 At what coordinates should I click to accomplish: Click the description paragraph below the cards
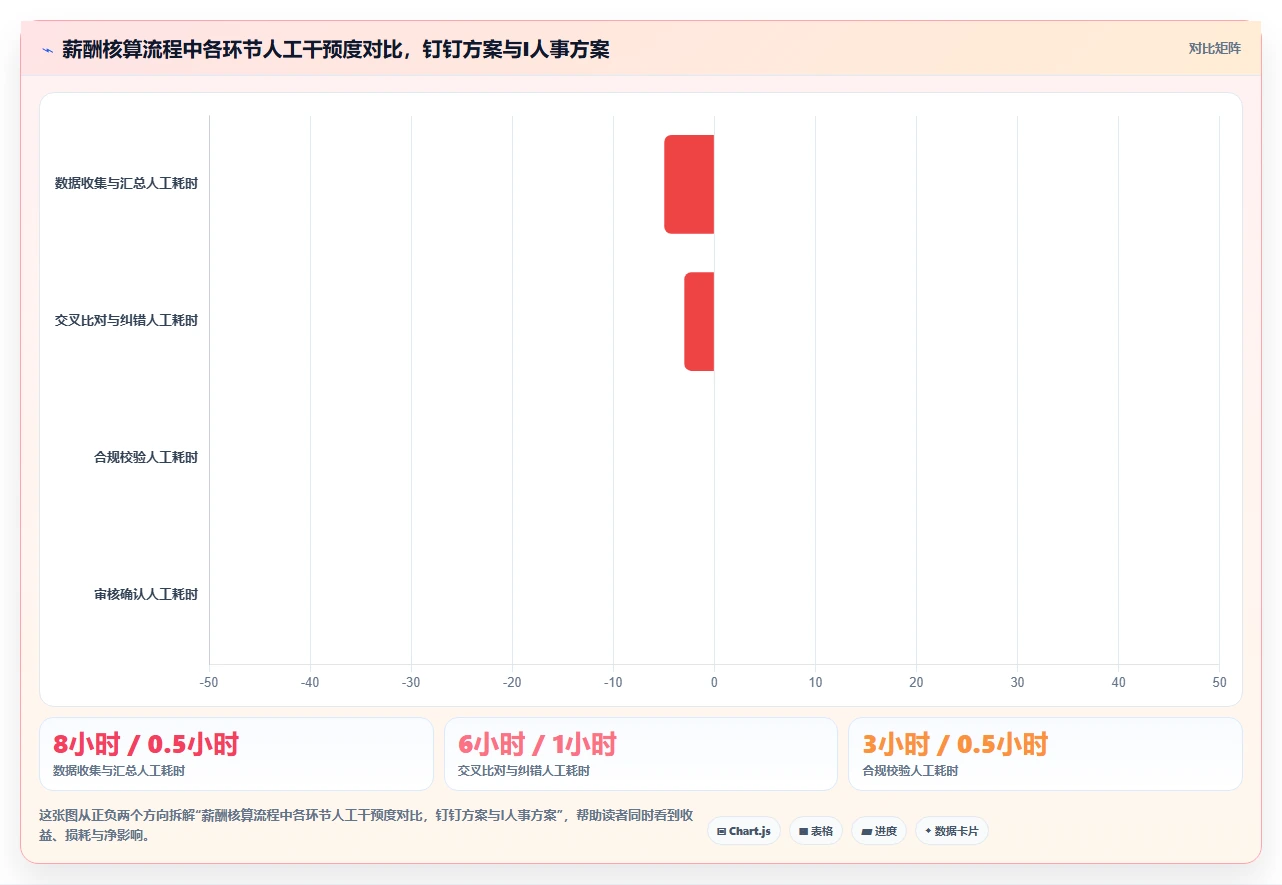367,825
